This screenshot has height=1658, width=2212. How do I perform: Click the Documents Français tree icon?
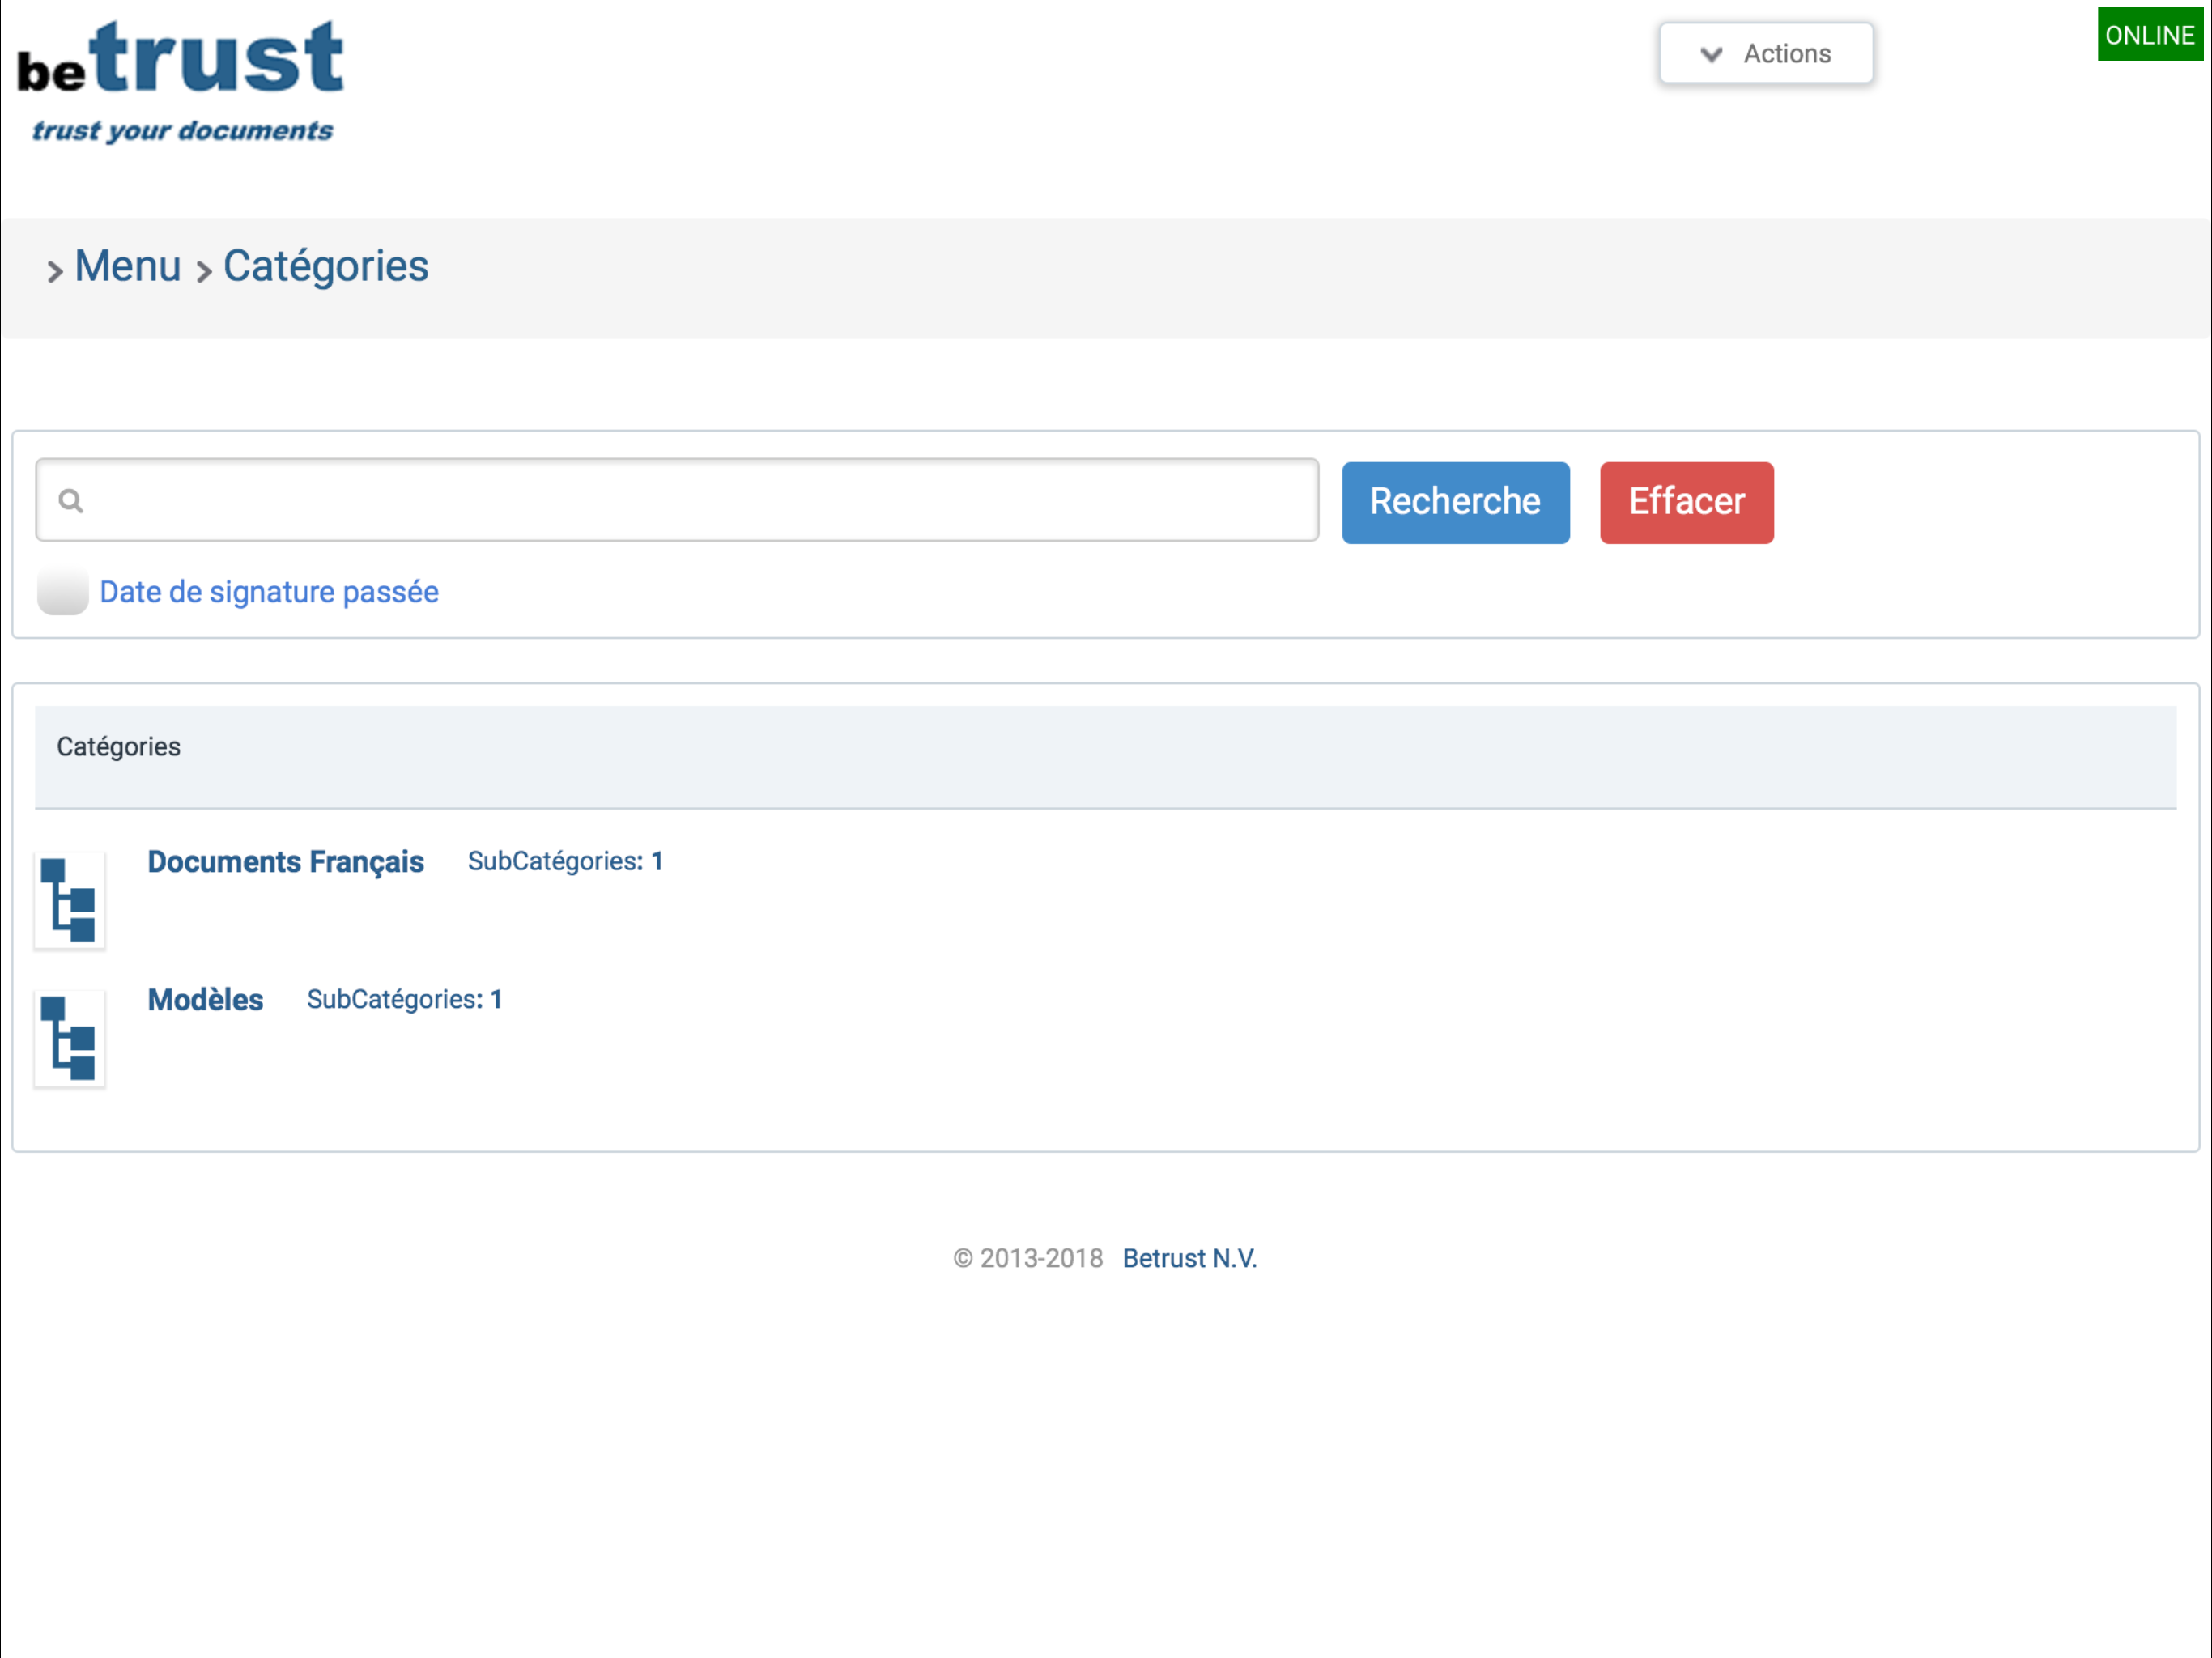click(69, 900)
